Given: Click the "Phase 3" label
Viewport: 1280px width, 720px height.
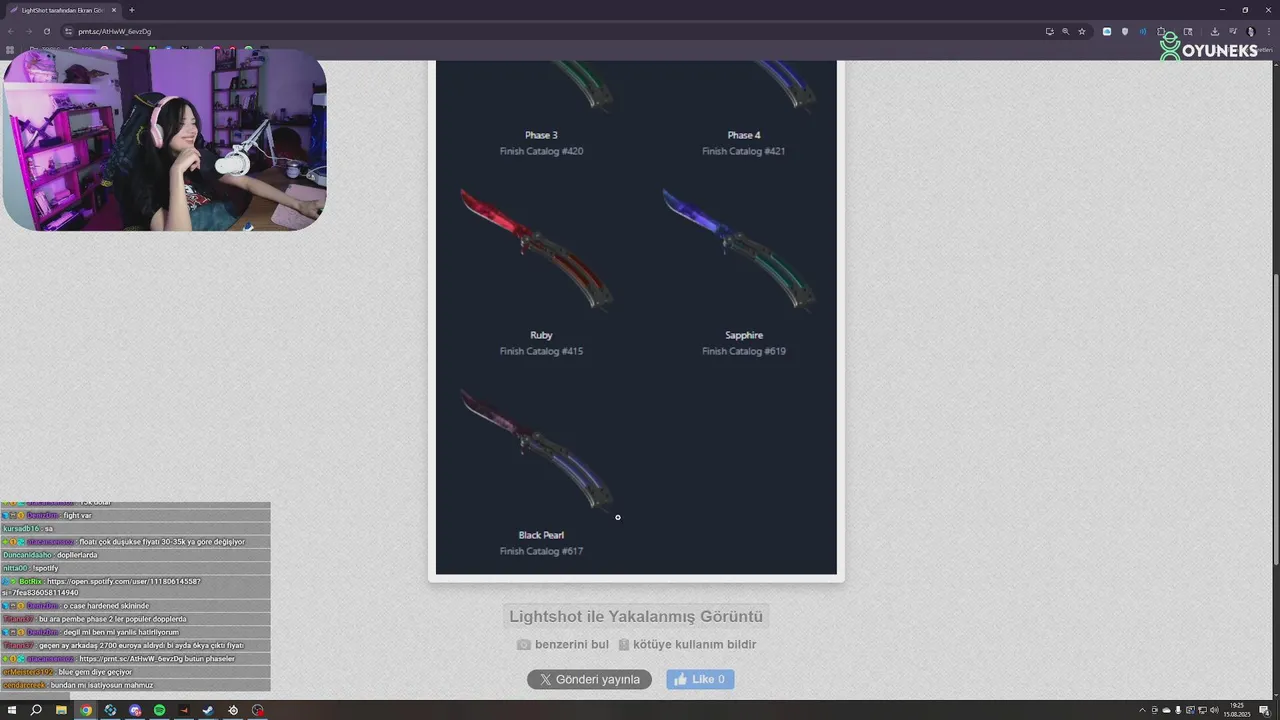Looking at the screenshot, I should (x=541, y=135).
